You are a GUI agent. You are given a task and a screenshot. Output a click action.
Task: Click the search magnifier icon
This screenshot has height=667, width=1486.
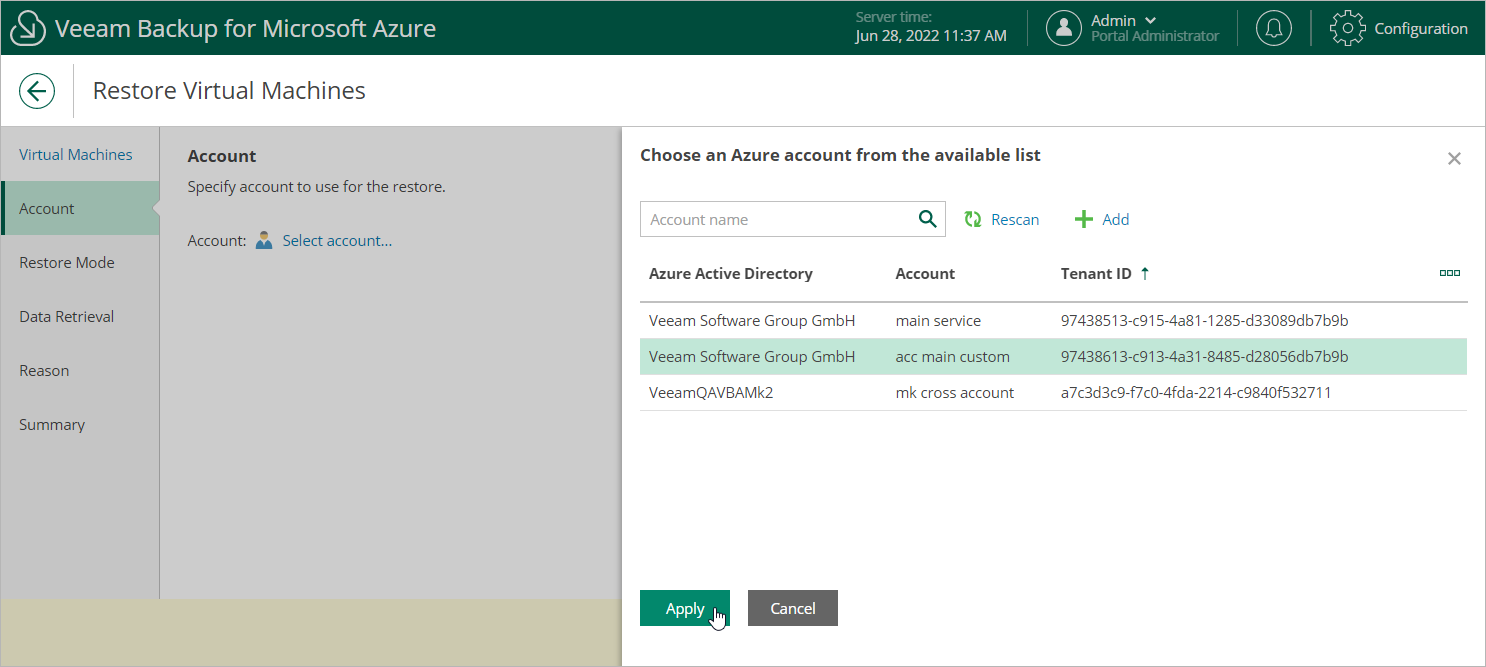927,219
